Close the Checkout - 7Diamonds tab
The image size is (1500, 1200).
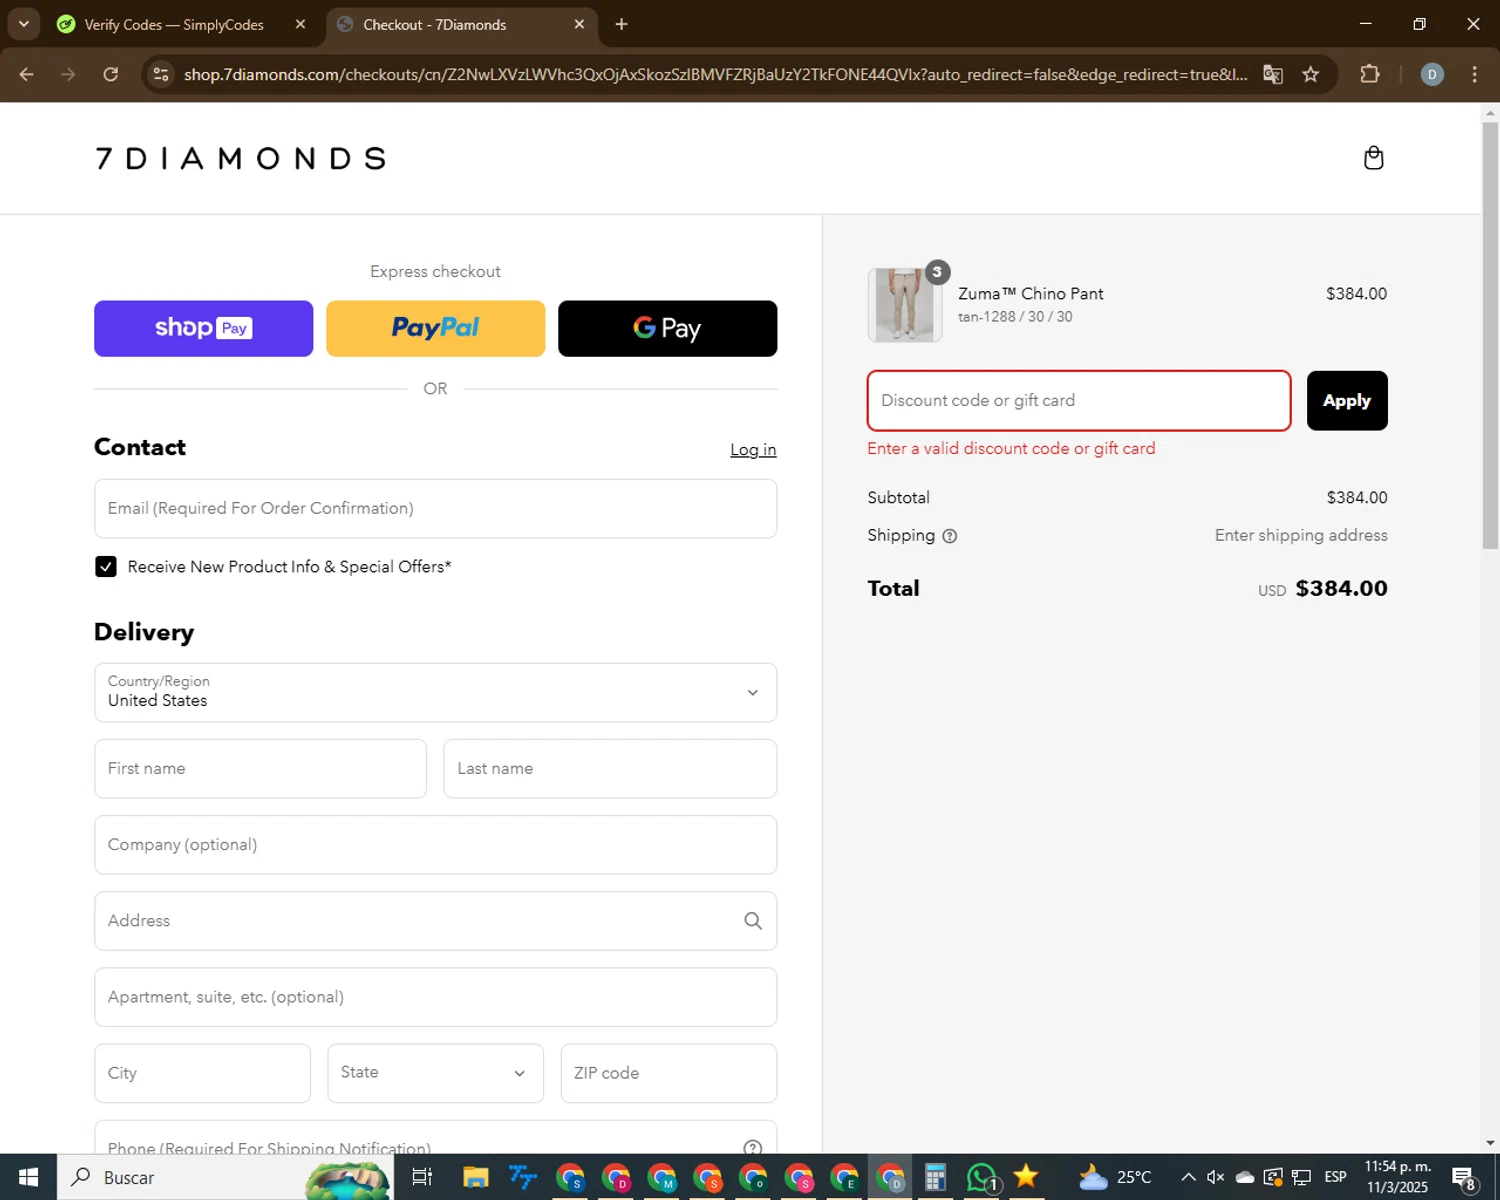point(579,24)
